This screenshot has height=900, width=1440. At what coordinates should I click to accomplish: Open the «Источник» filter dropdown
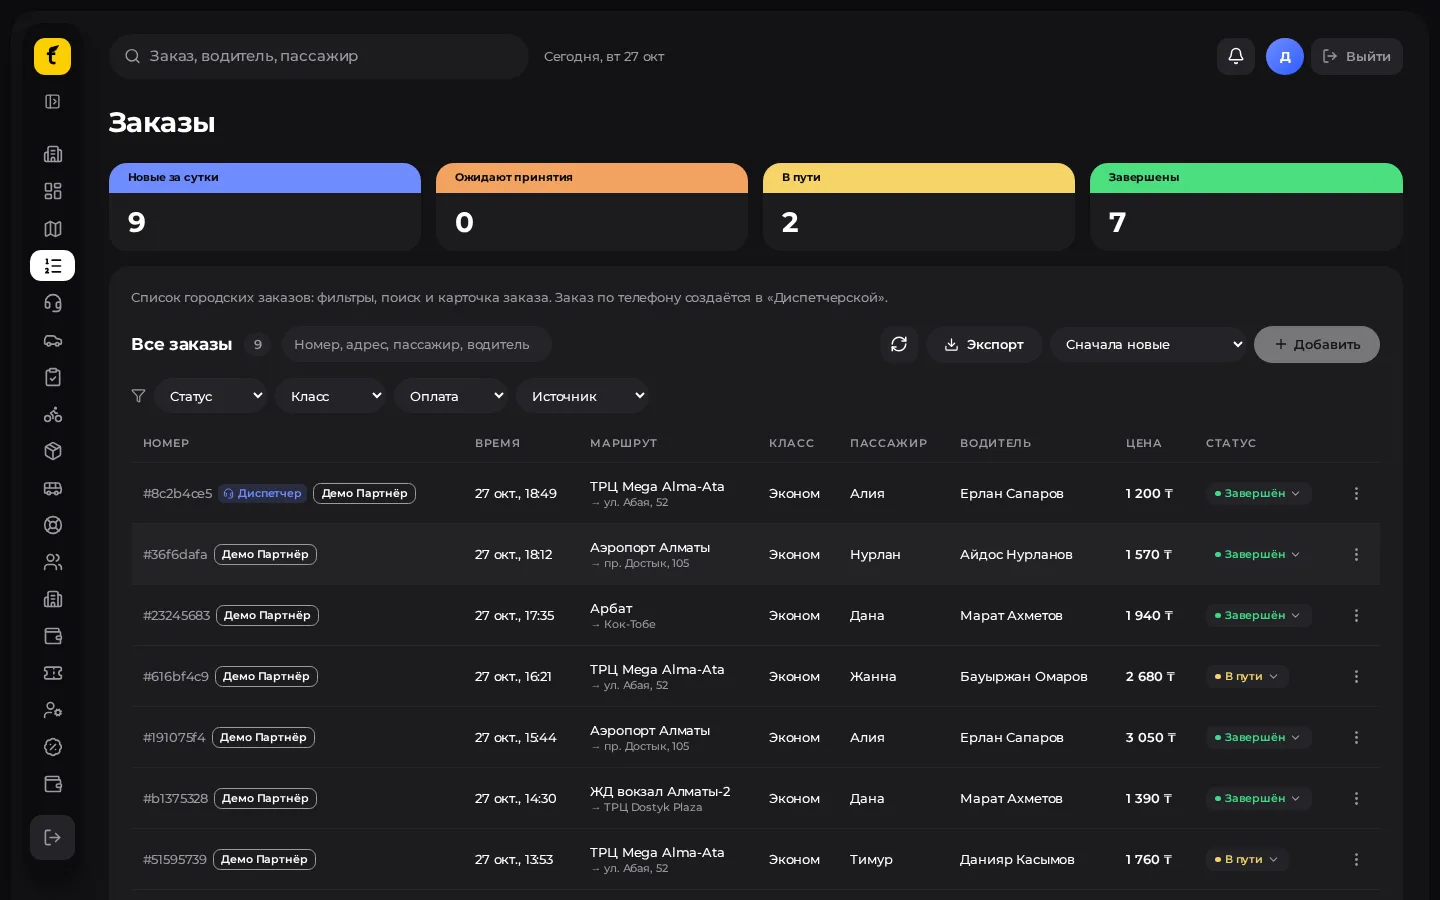[x=582, y=396]
